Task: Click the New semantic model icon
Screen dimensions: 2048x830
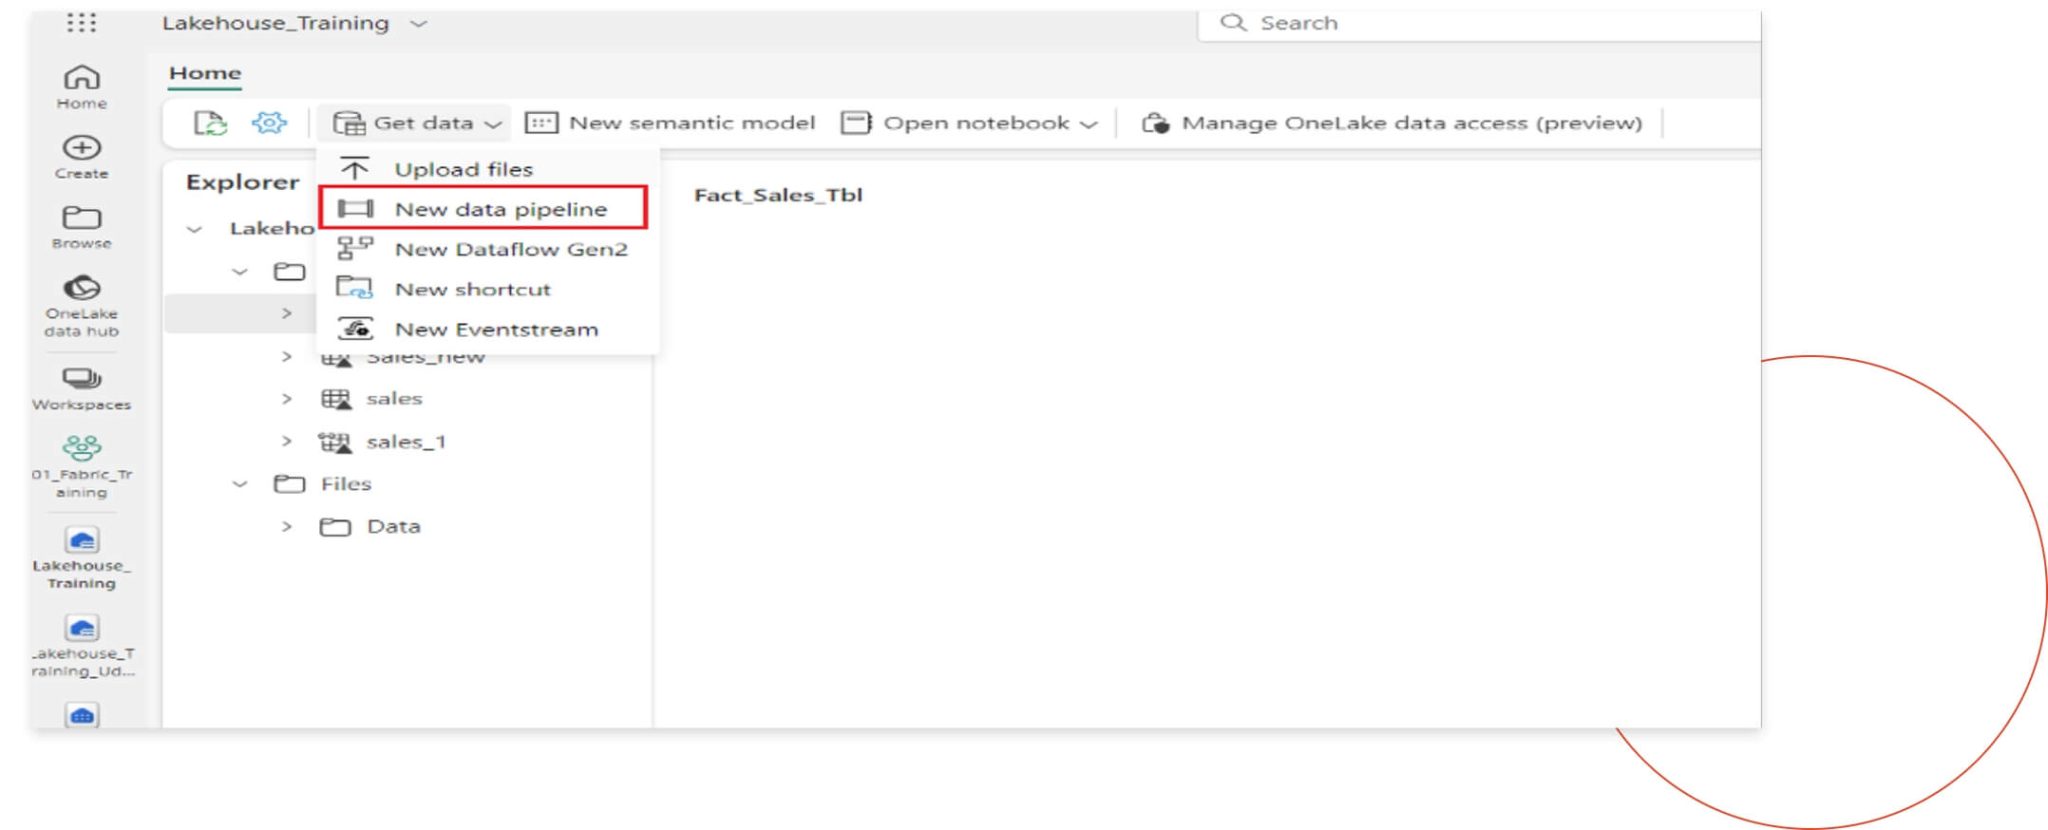Action: pyautogui.click(x=541, y=123)
